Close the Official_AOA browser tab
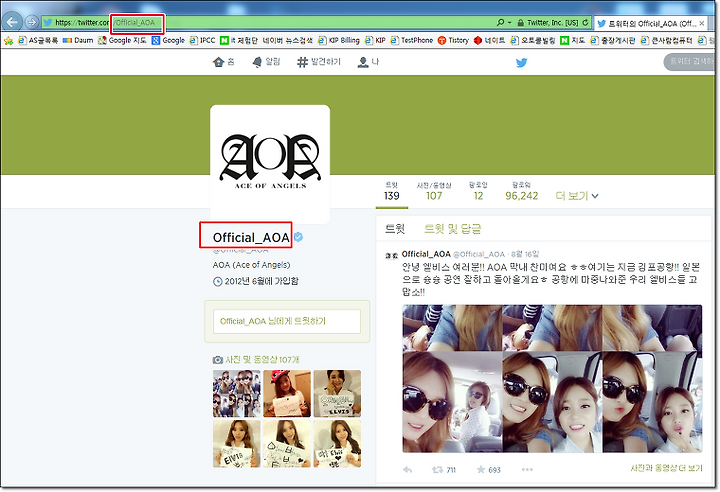Screen dimensions: 720x492 click(702, 23)
